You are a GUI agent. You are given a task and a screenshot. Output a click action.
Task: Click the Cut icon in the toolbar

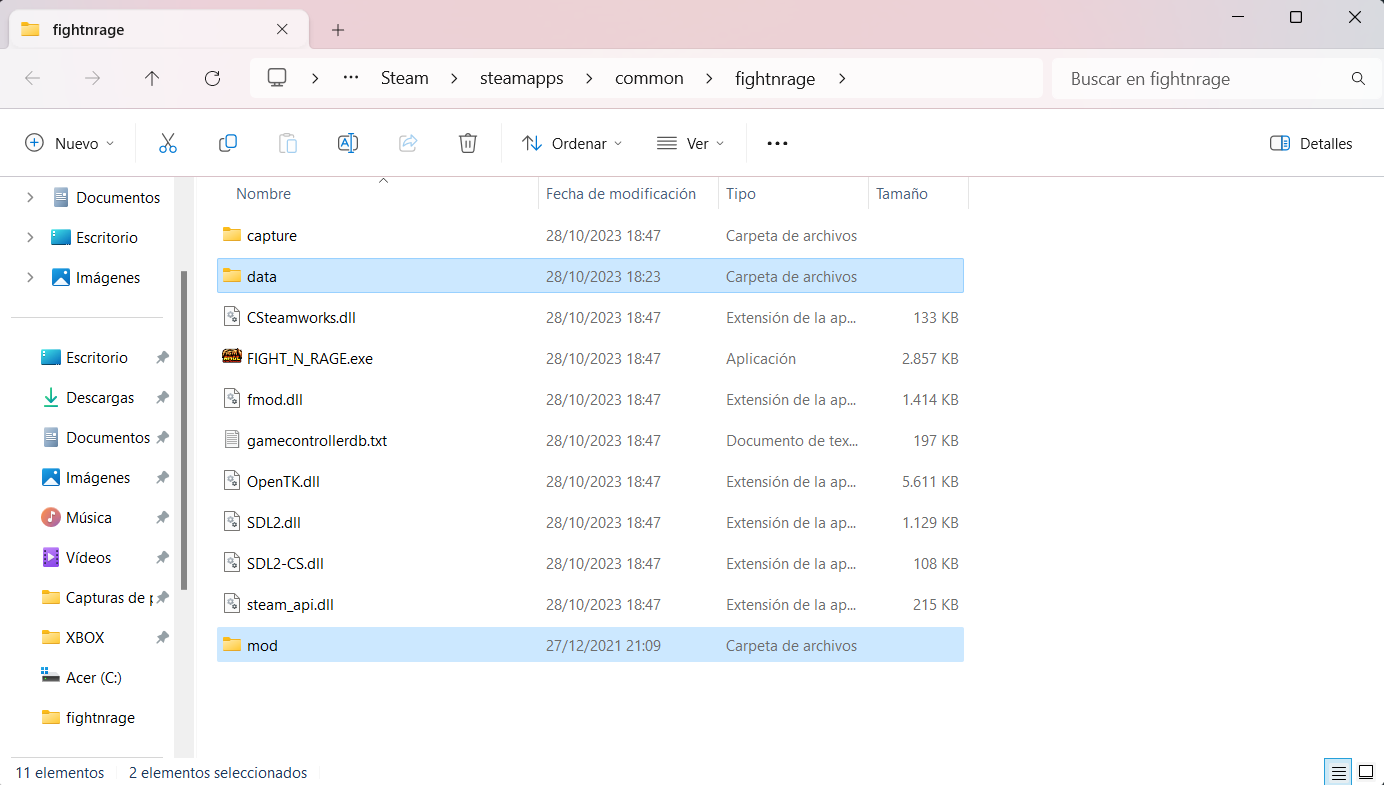[168, 142]
